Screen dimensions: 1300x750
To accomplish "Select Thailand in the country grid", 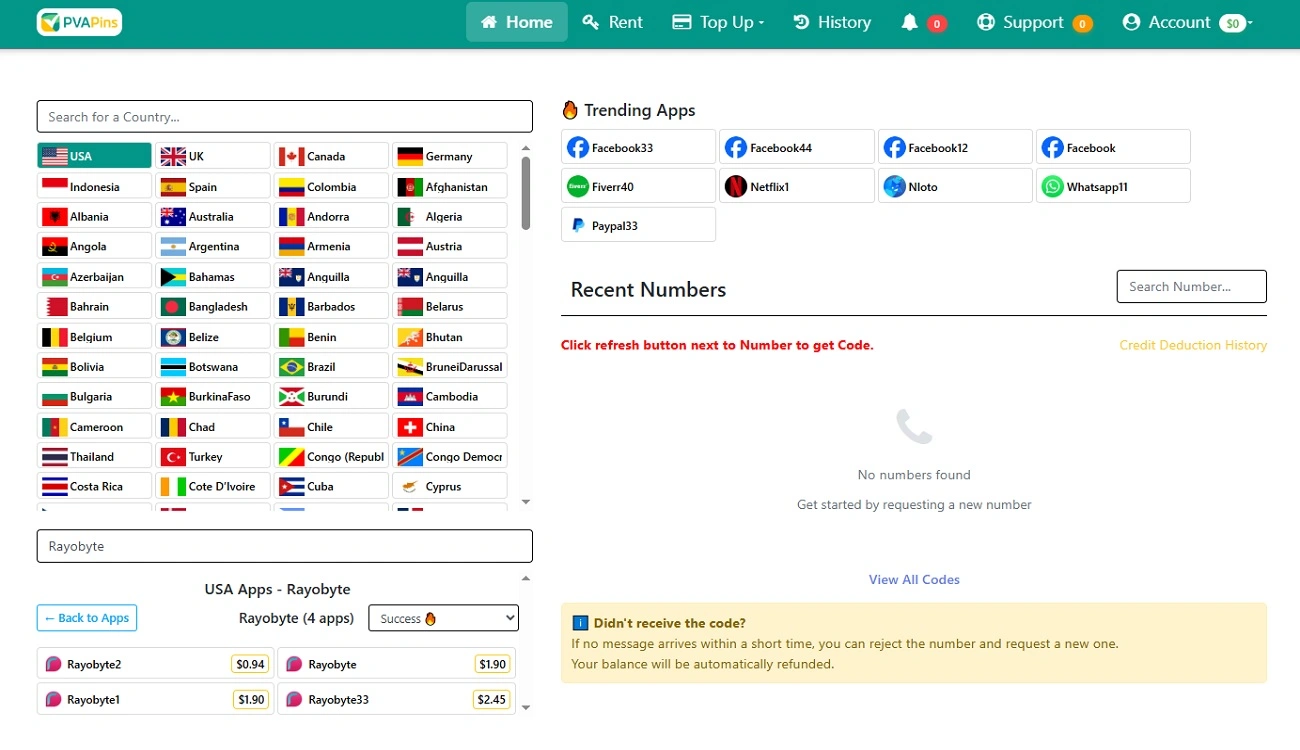I will (95, 457).
